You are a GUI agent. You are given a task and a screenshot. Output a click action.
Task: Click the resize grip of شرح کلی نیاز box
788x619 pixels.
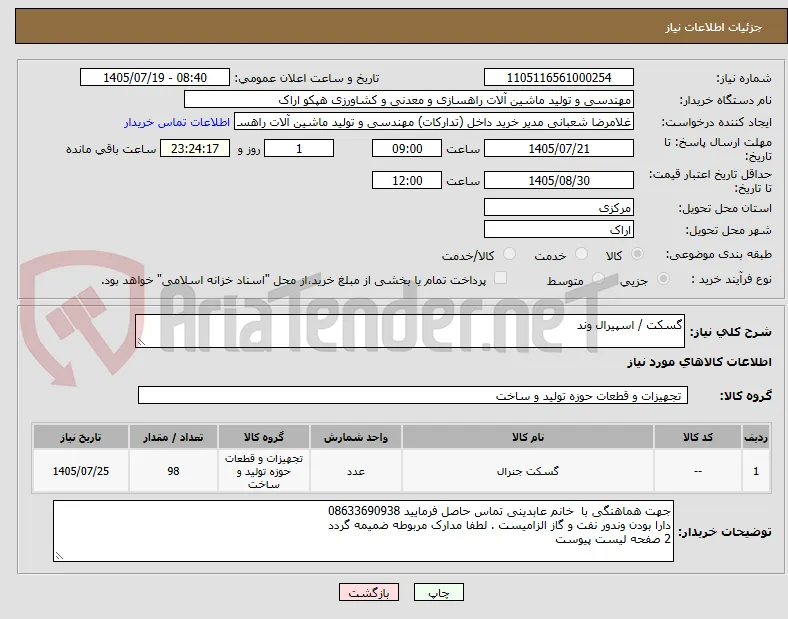(141, 342)
